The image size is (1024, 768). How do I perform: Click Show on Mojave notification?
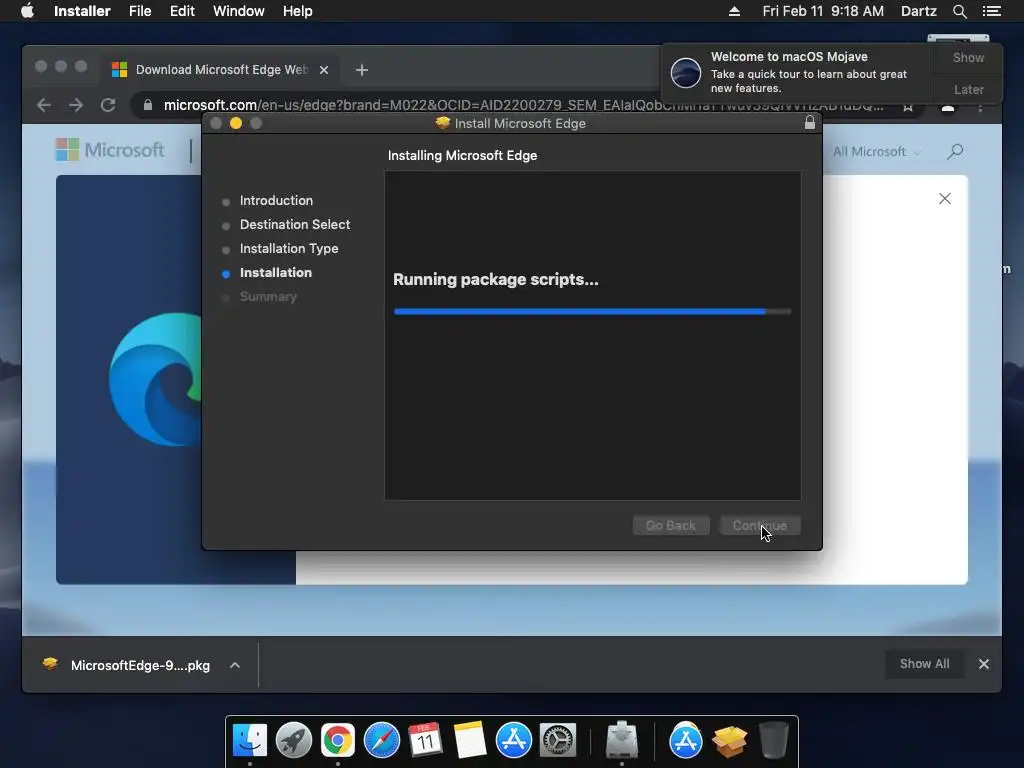968,57
